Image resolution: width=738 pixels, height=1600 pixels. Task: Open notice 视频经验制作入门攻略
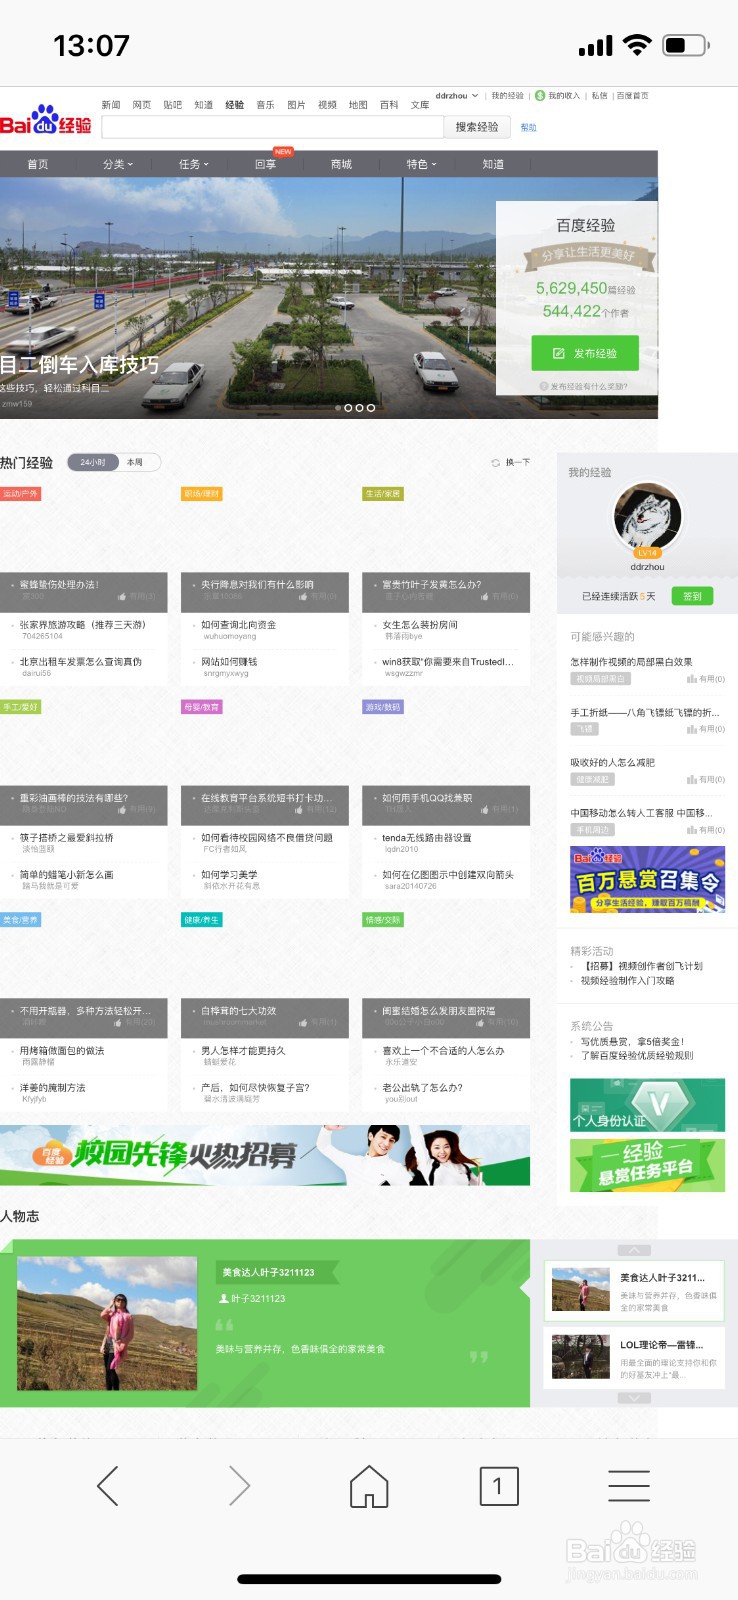pos(627,981)
